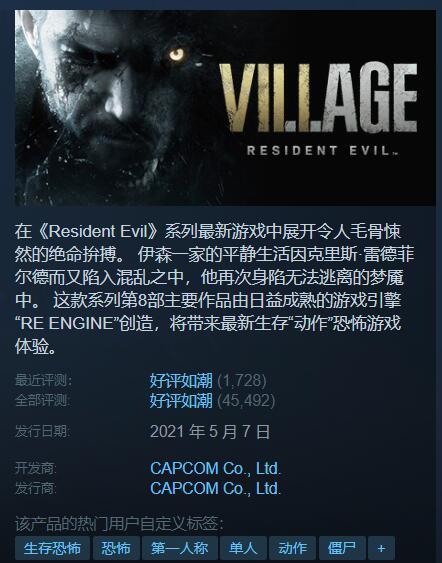This screenshot has height=563, width=442.
Task: Open the 动作 tag
Action: (292, 548)
